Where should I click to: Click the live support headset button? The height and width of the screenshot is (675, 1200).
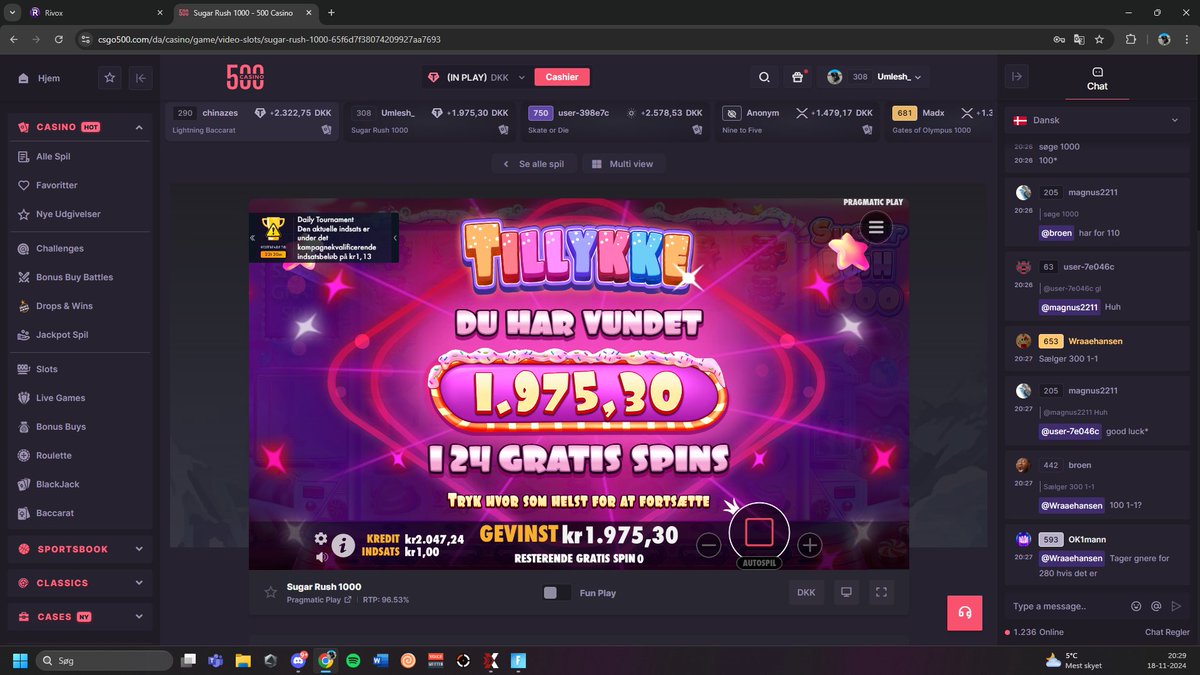pyautogui.click(x=965, y=613)
